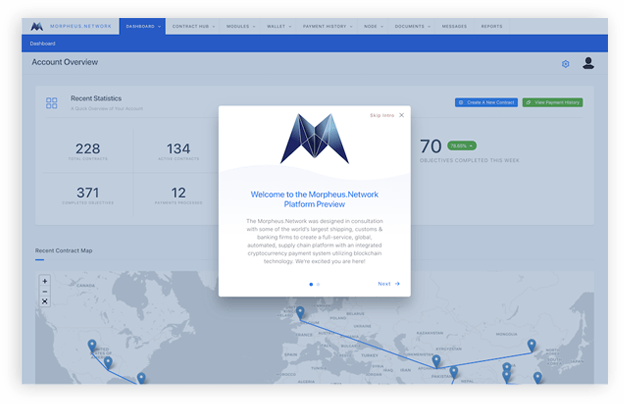Screen dimensions: 624x404
Task: Reset map view with the X icon
Action: 45,301
